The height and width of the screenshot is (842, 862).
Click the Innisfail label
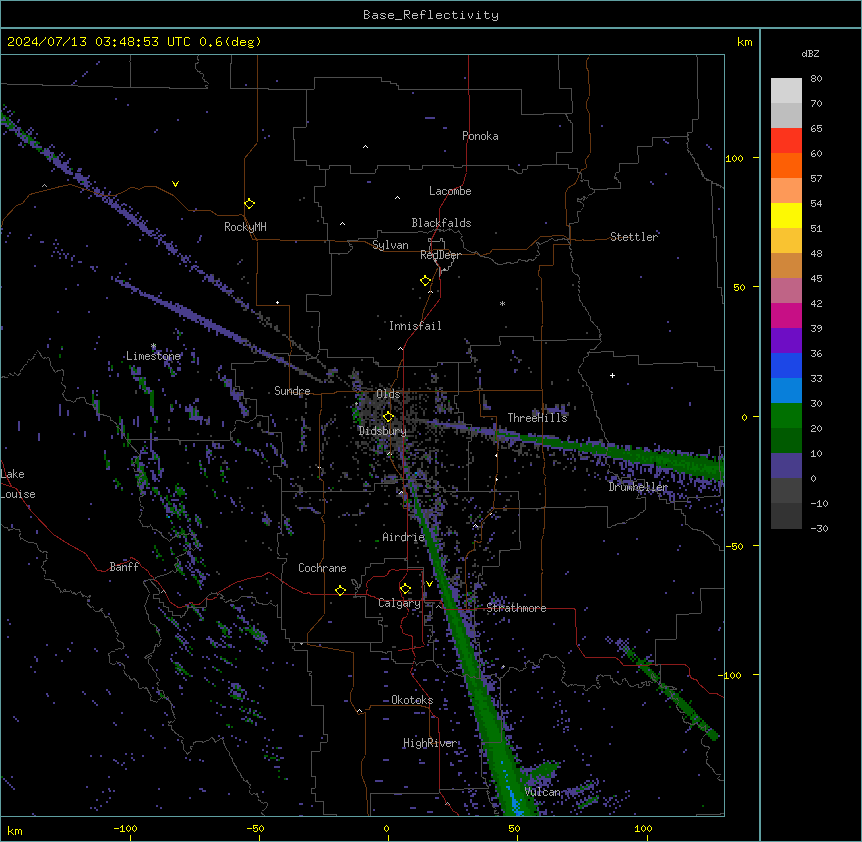(x=415, y=326)
